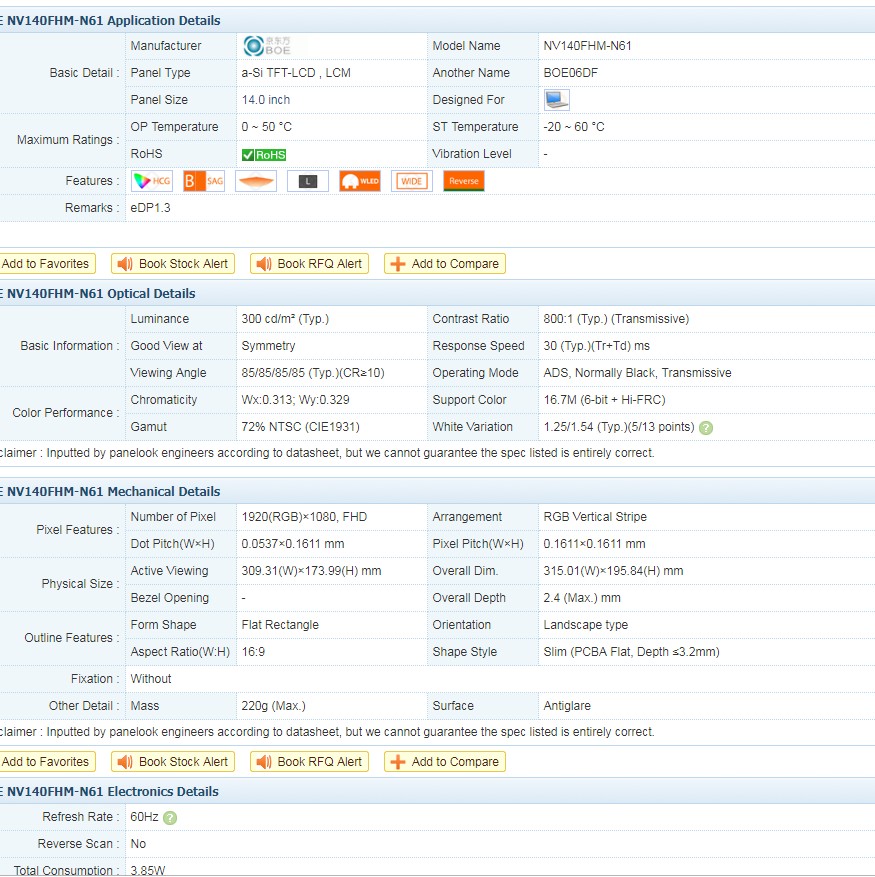Book RFQ Alert below Mechanical Details
This screenshot has width=875, height=877.
309,762
